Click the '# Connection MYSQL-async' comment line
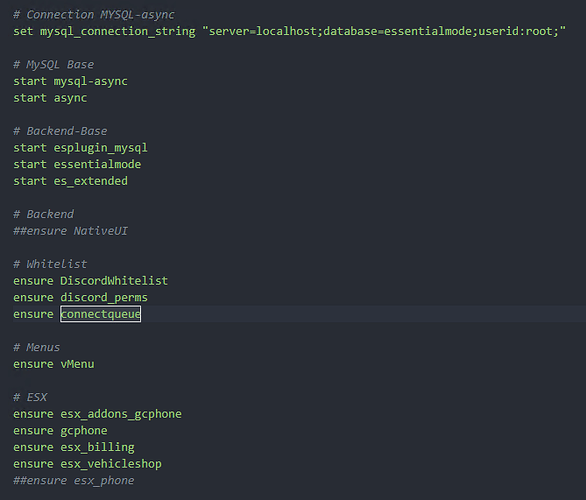The height and width of the screenshot is (500, 586). point(94,15)
